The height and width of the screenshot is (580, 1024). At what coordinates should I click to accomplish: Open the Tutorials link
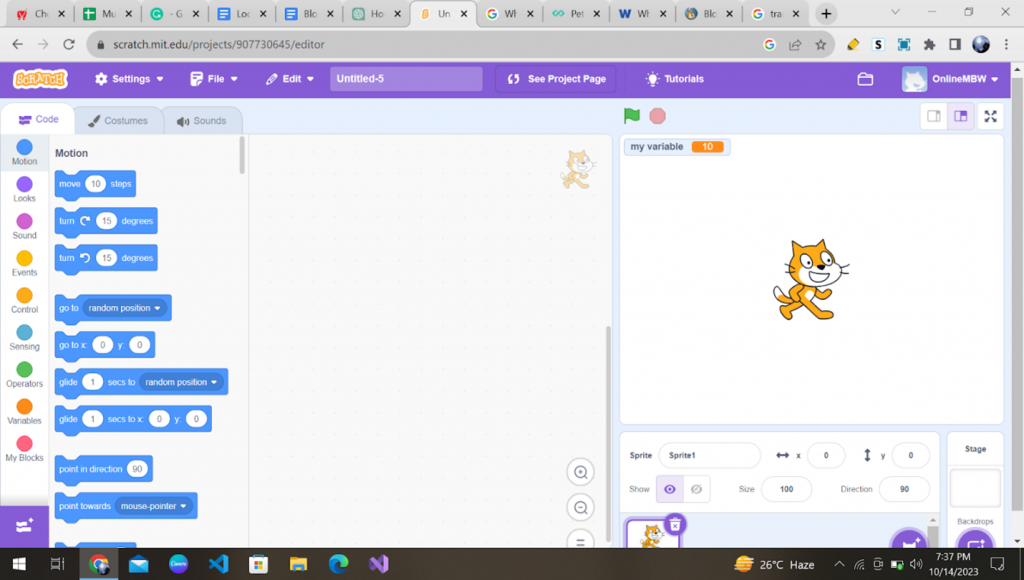(675, 79)
